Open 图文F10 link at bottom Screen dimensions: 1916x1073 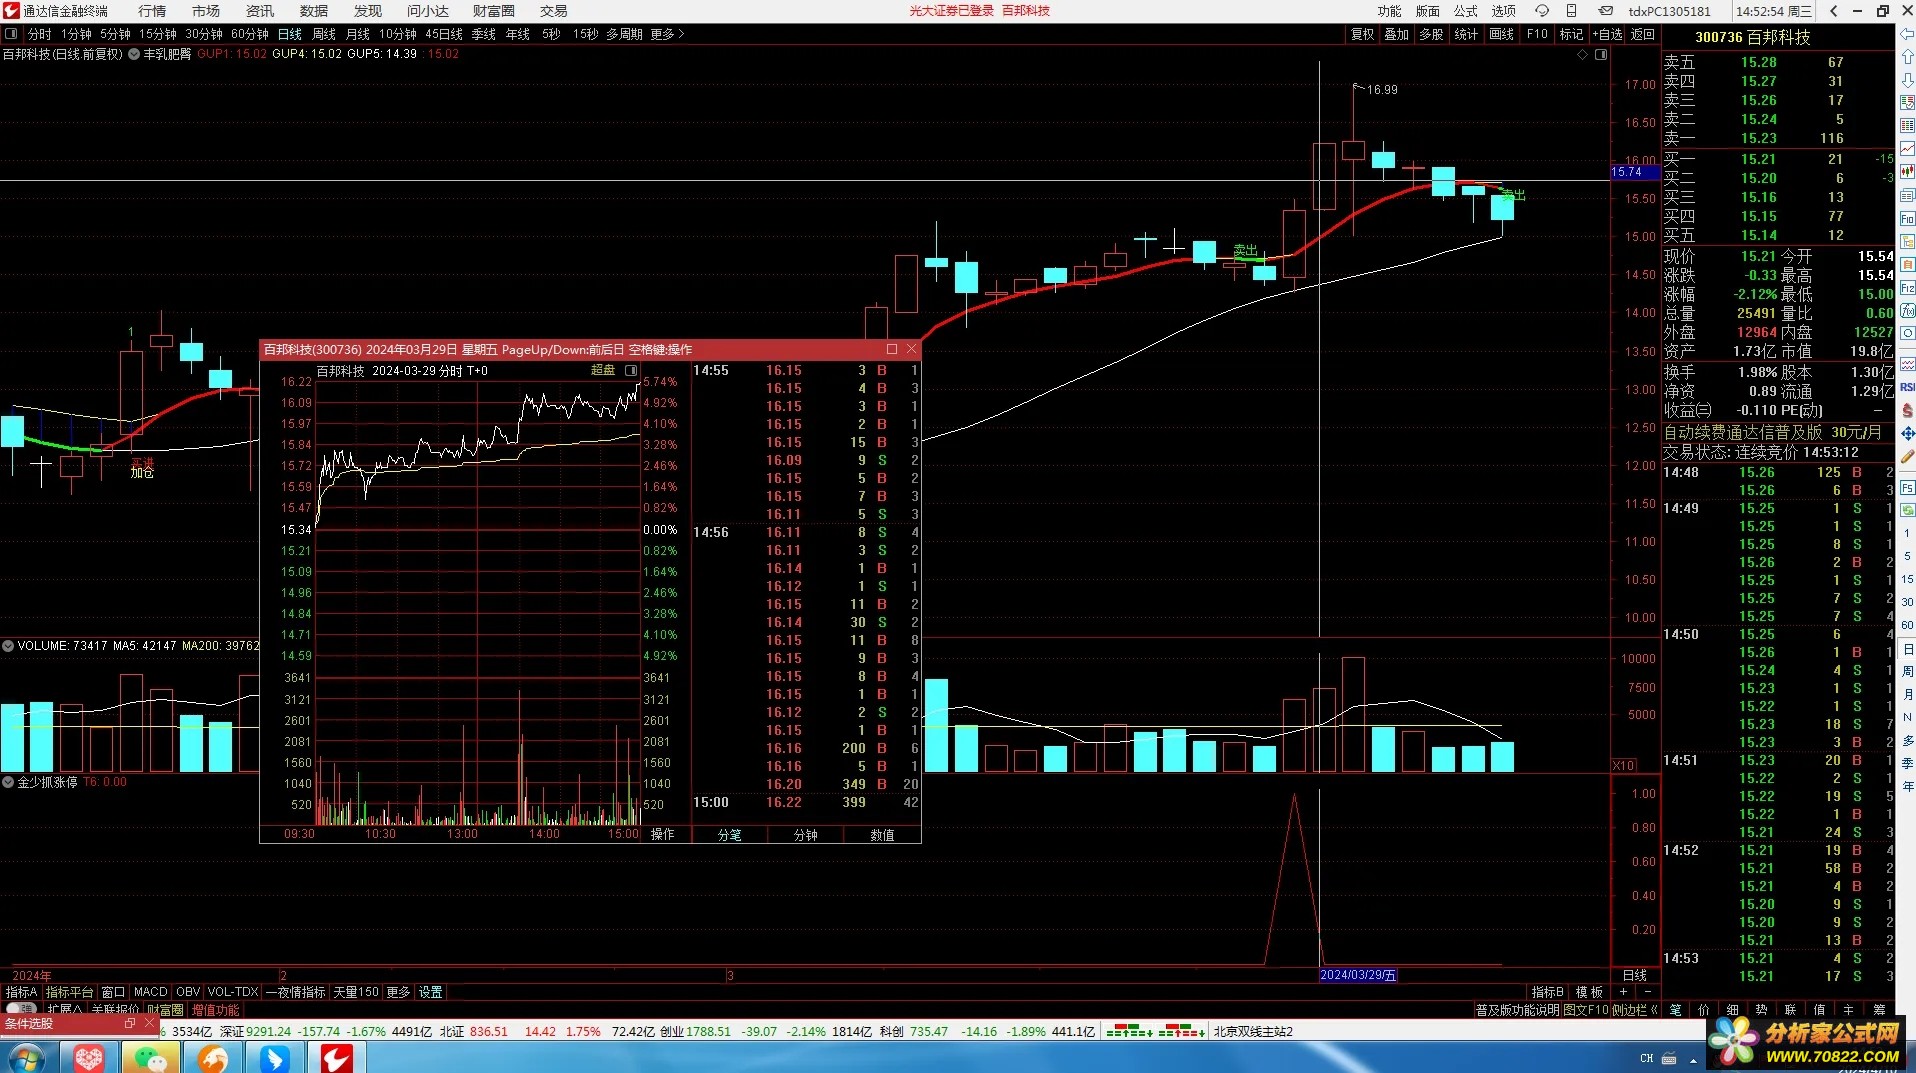click(x=1586, y=1010)
